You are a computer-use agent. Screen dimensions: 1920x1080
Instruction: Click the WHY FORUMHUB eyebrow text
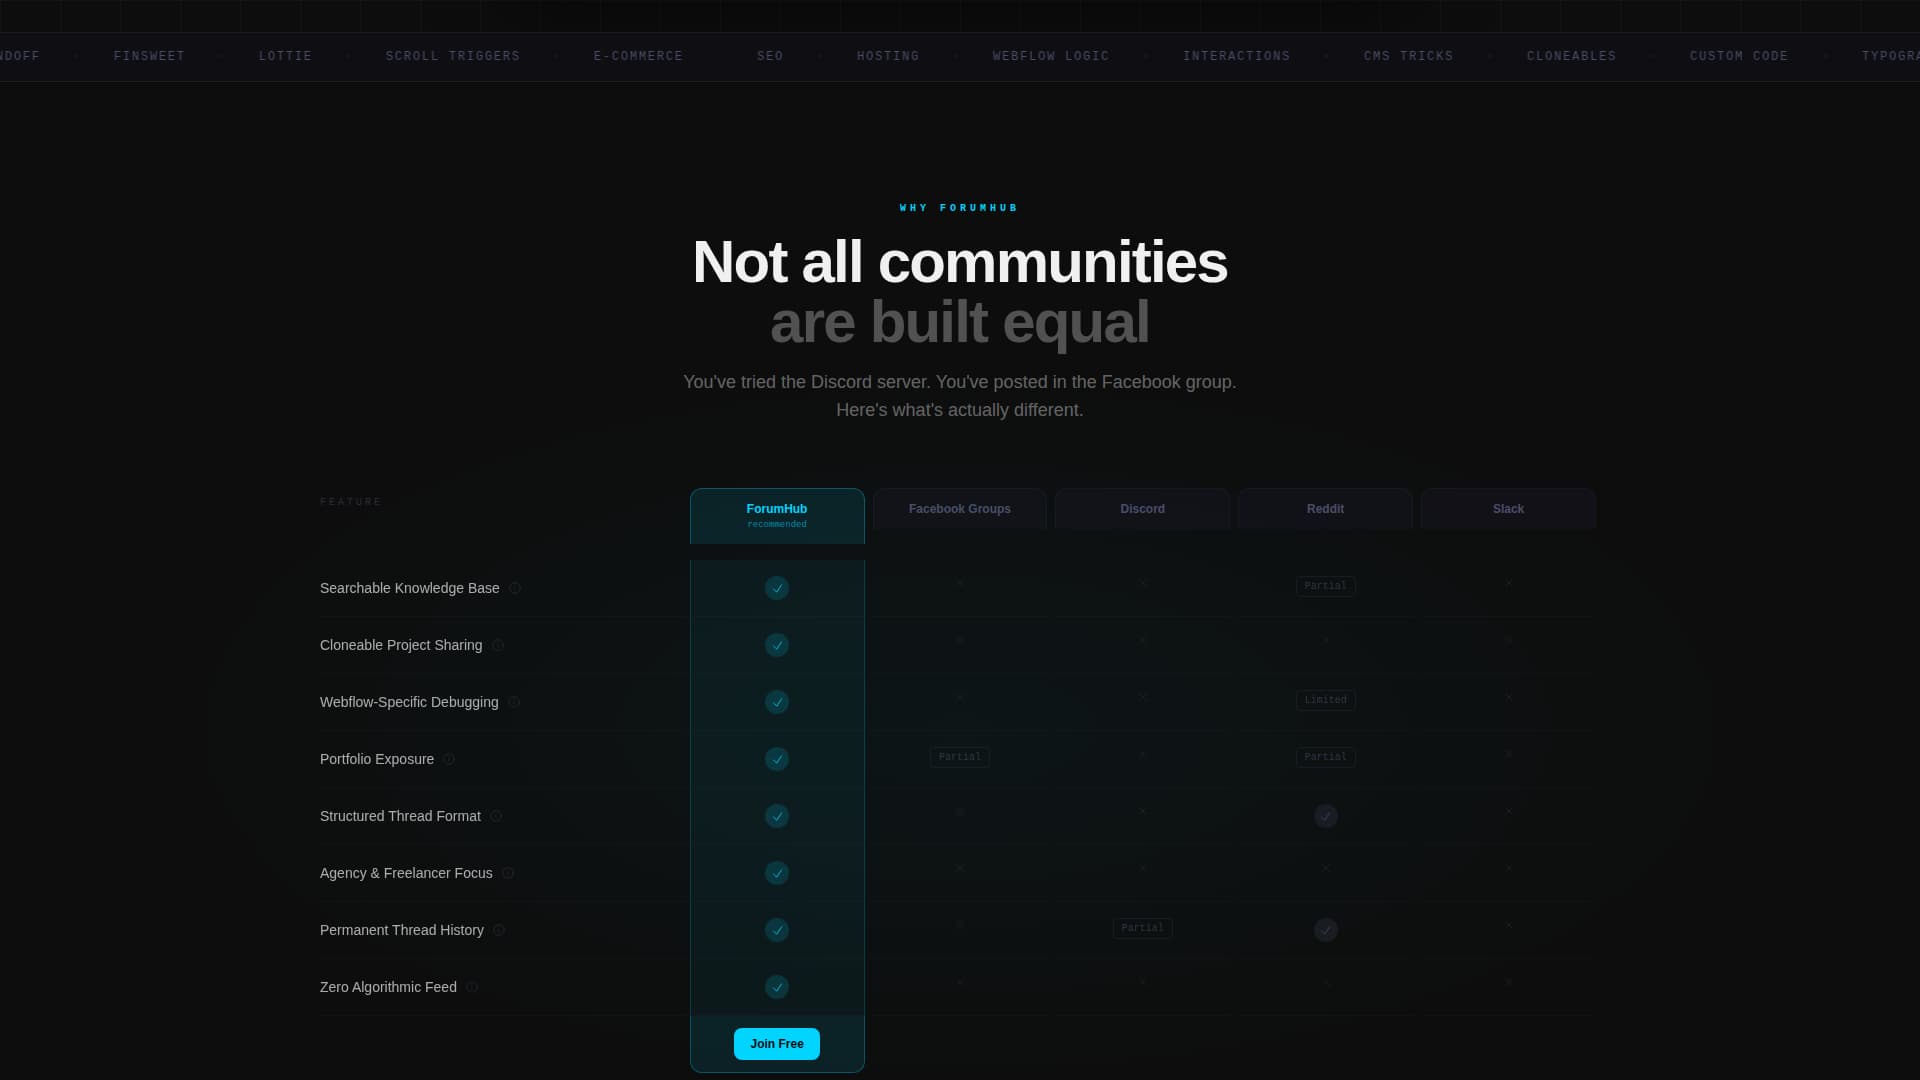click(959, 208)
